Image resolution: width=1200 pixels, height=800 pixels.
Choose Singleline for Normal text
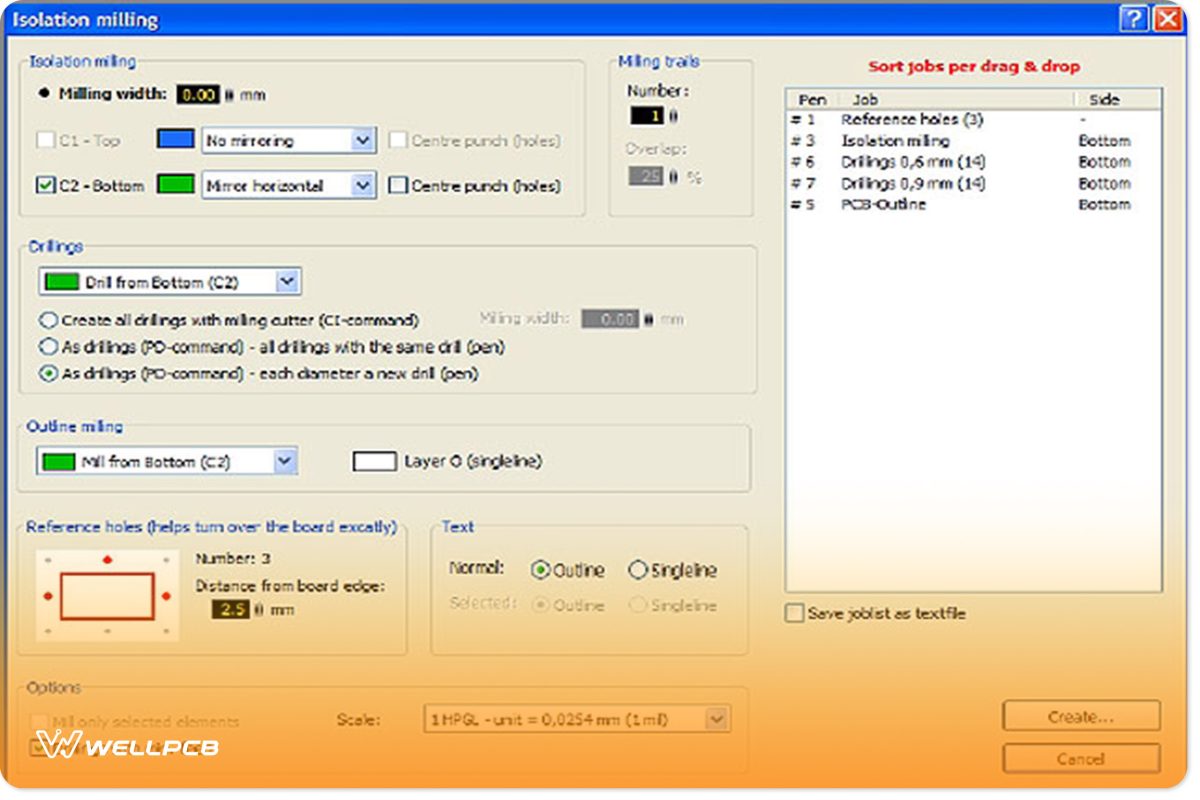tap(638, 570)
